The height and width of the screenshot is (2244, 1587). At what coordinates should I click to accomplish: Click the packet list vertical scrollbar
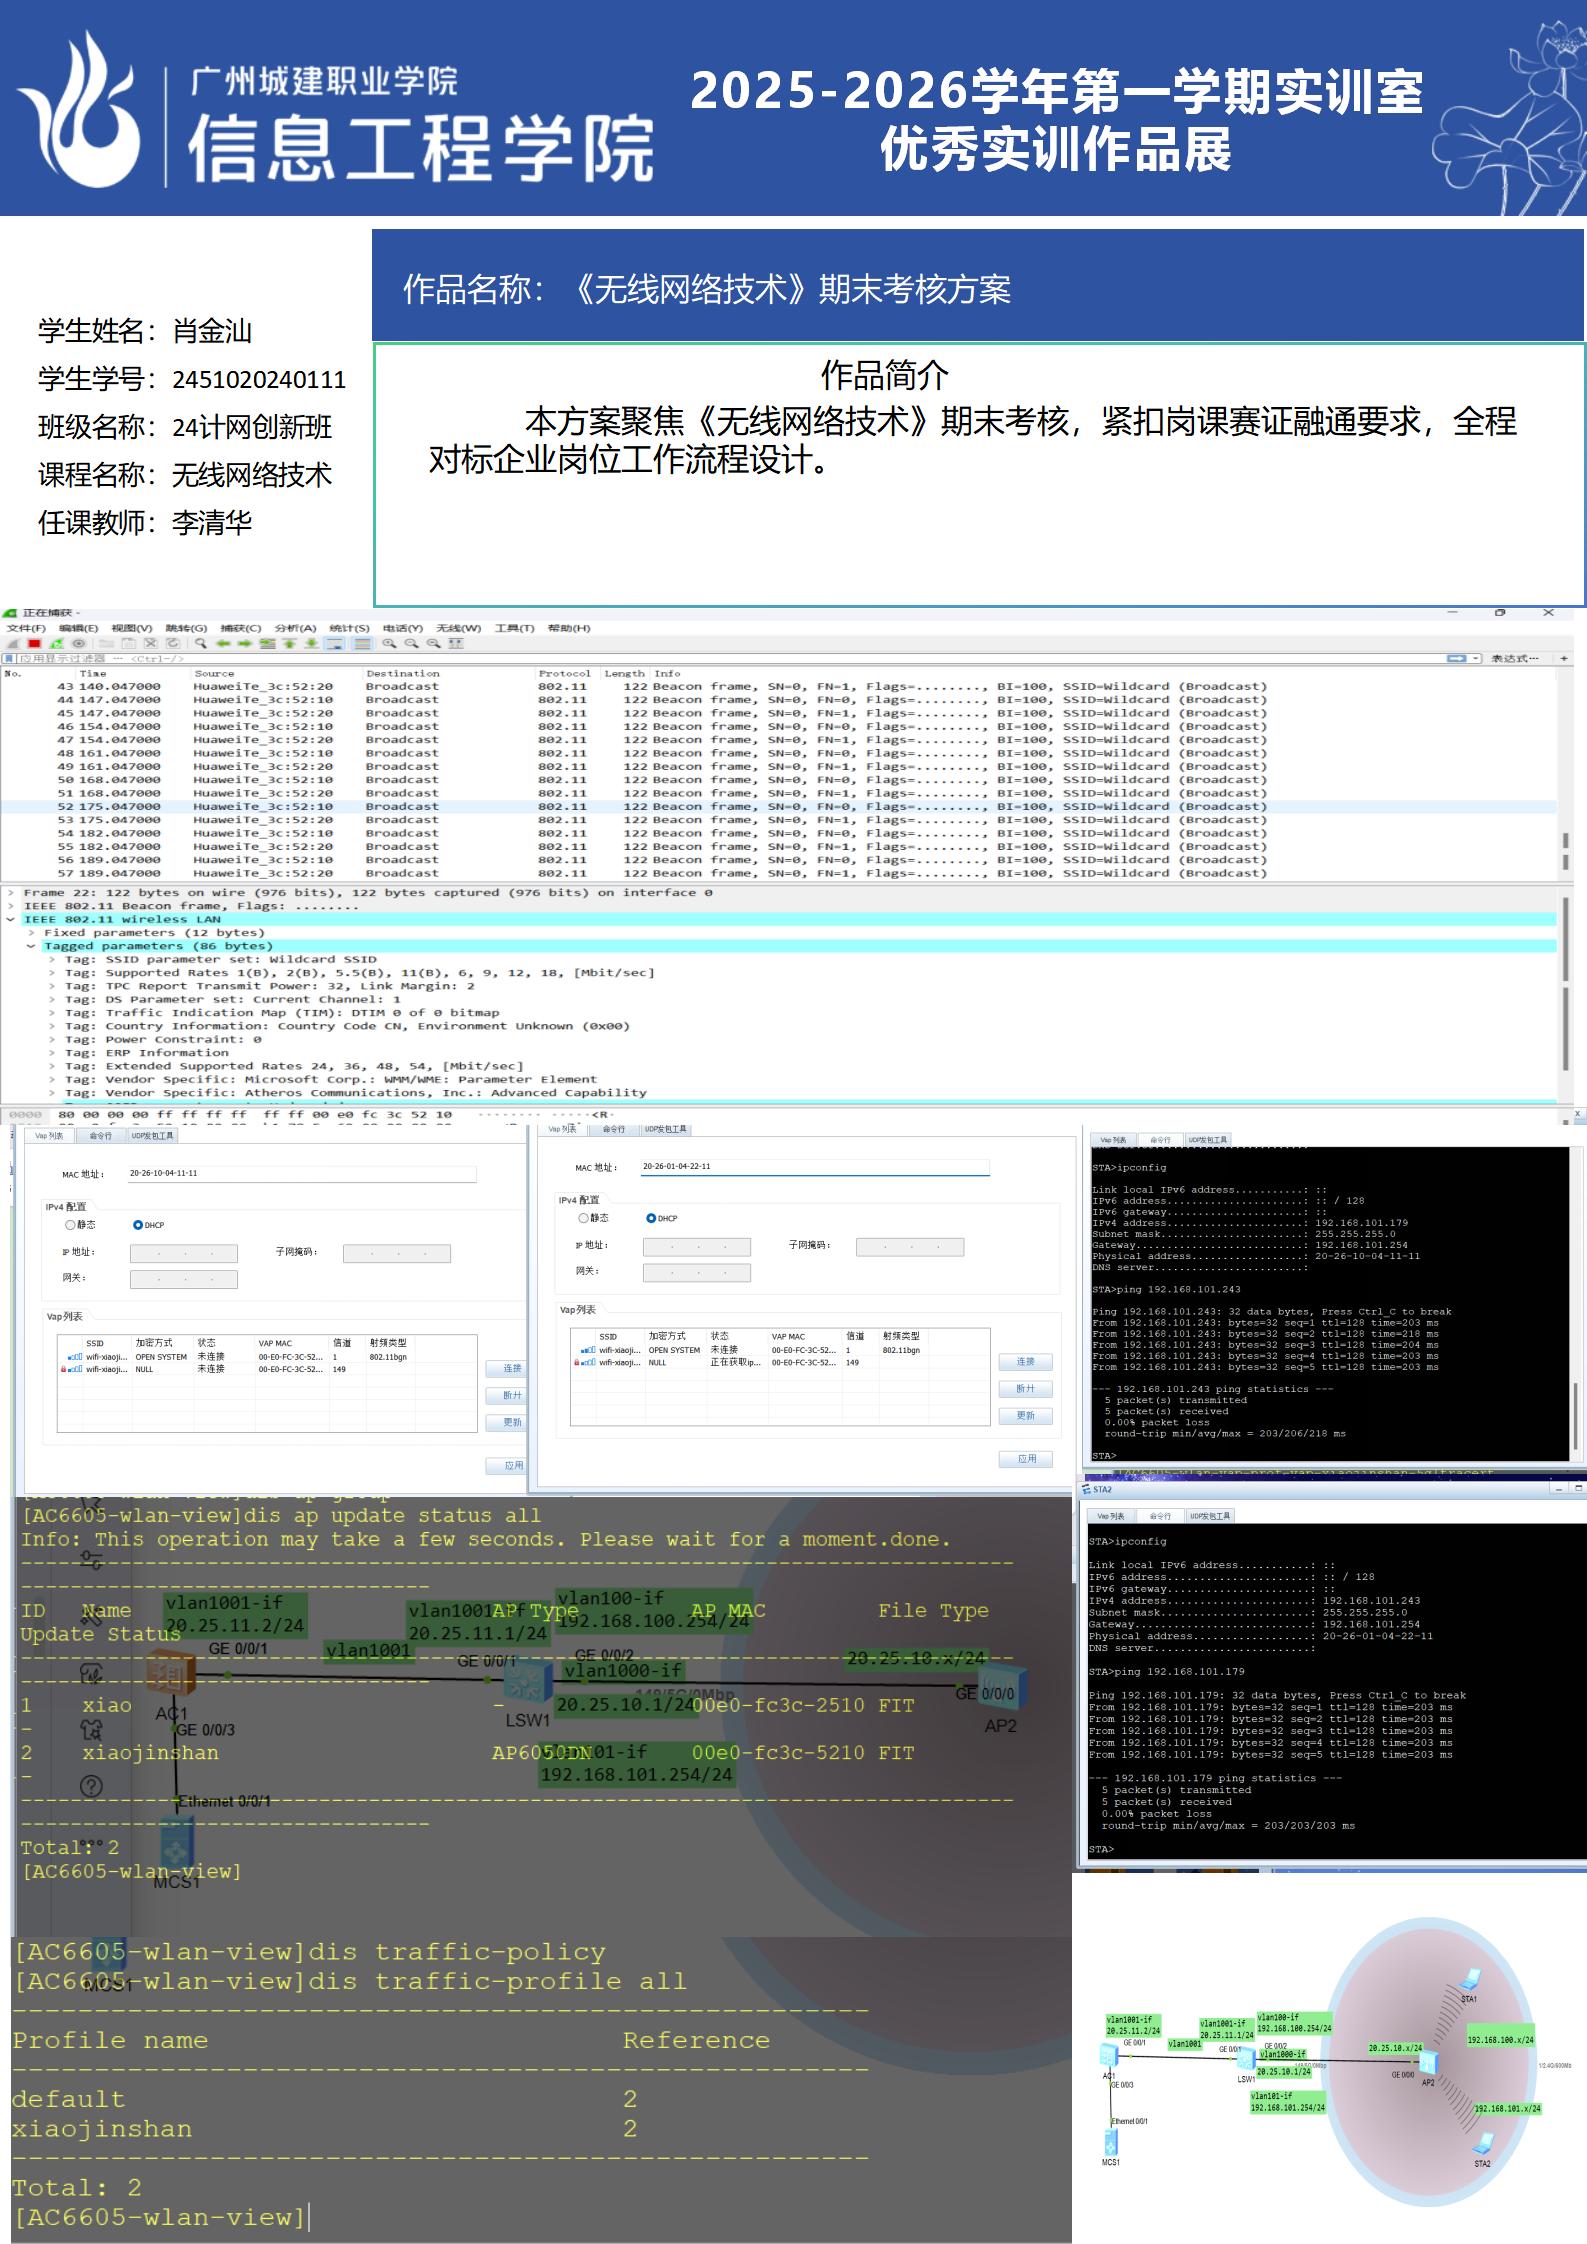tap(1565, 850)
